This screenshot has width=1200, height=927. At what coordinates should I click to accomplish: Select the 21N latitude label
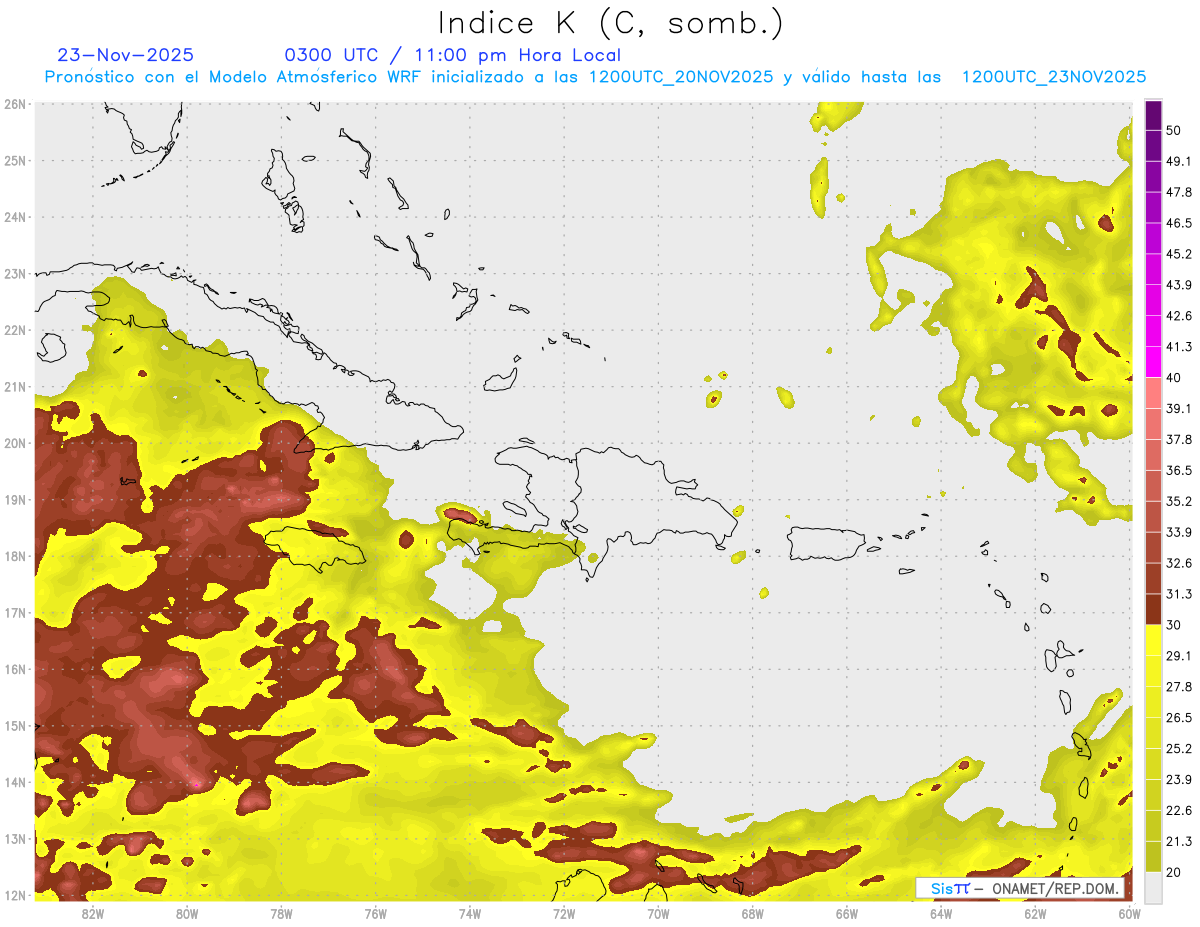click(16, 386)
